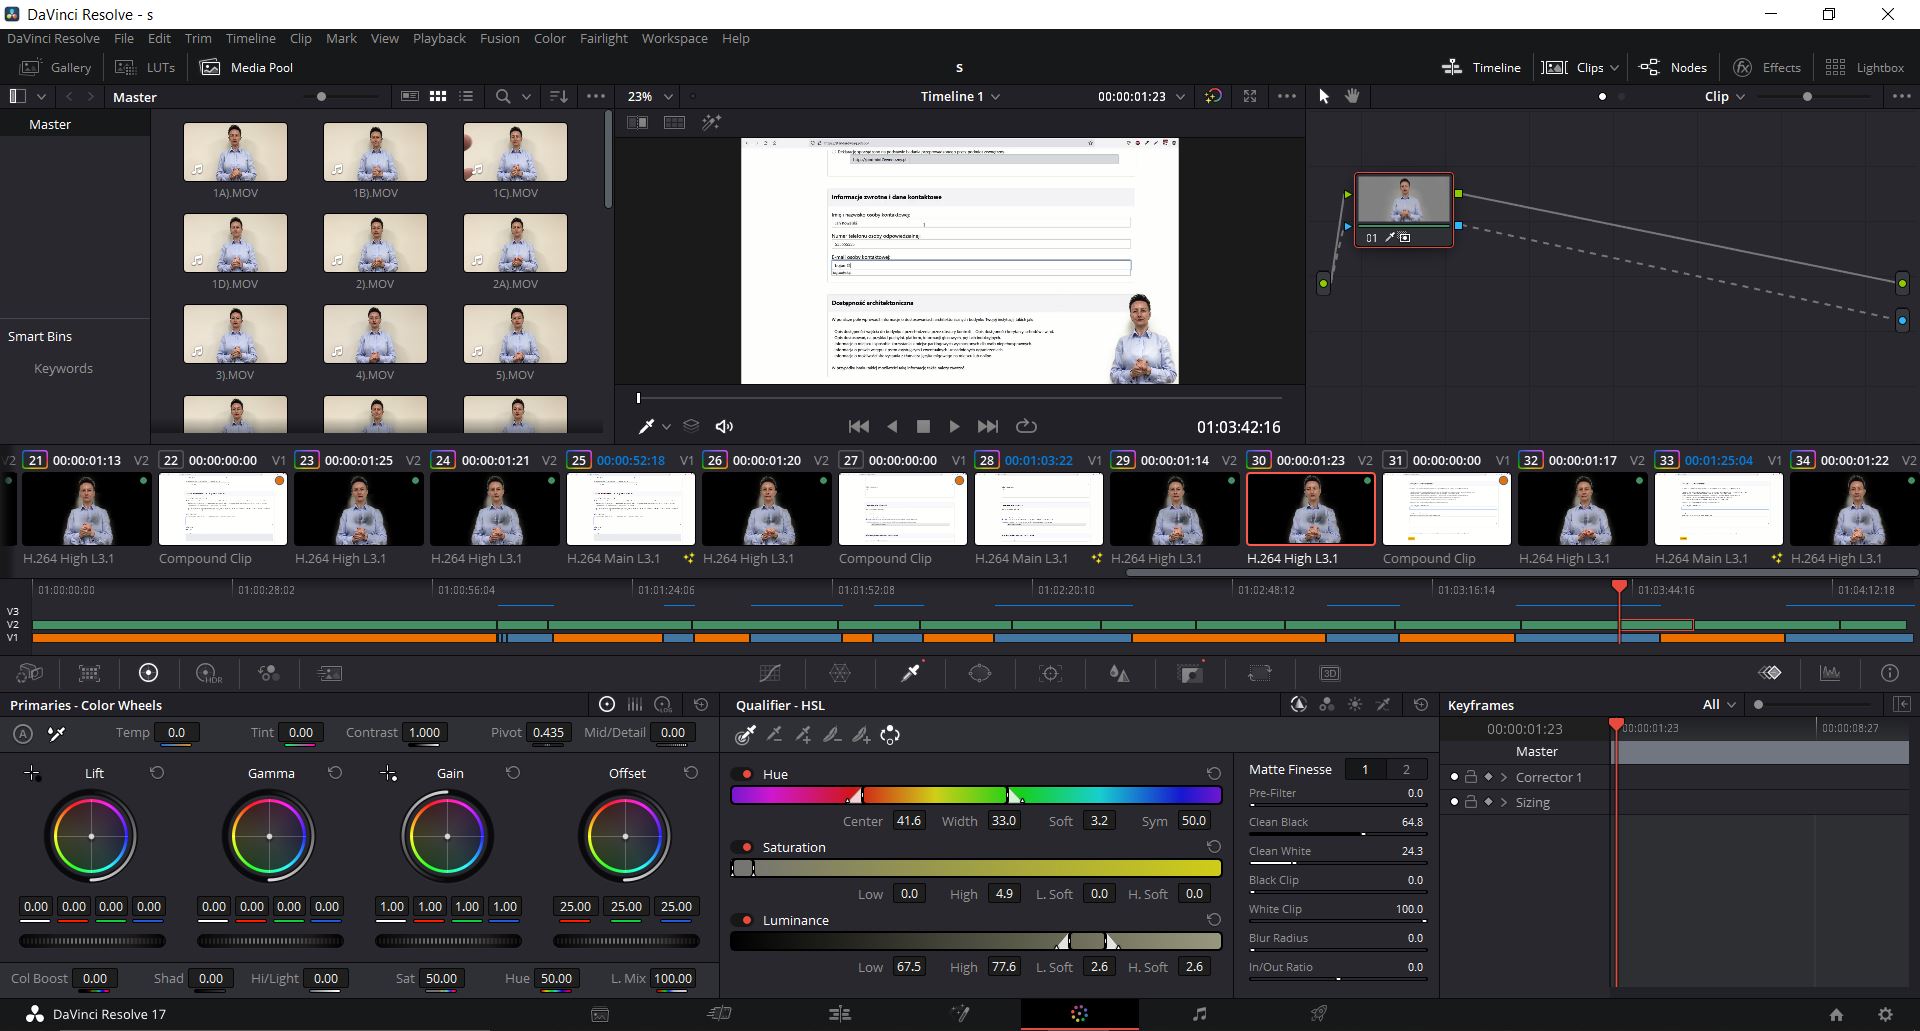Screen dimensions: 1920x1031
Task: Open the Information panel icon
Action: 1889,673
